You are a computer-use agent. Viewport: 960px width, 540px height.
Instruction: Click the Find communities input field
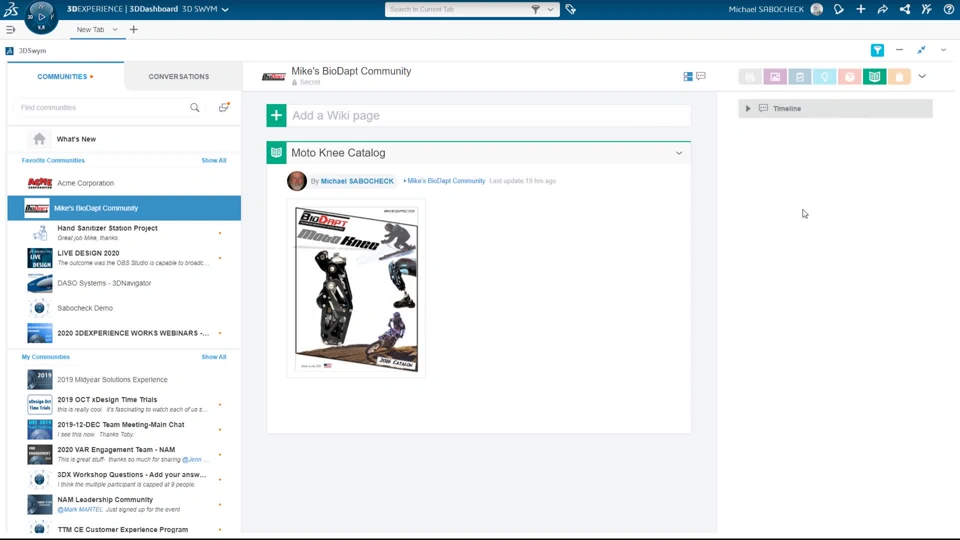102,108
